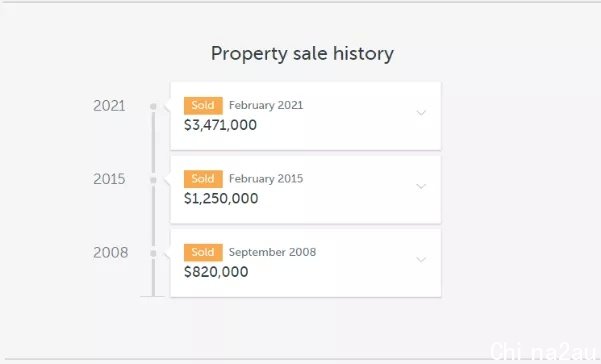Select the $1,250,000 sale price
The height and width of the screenshot is (364, 601).
tap(221, 198)
